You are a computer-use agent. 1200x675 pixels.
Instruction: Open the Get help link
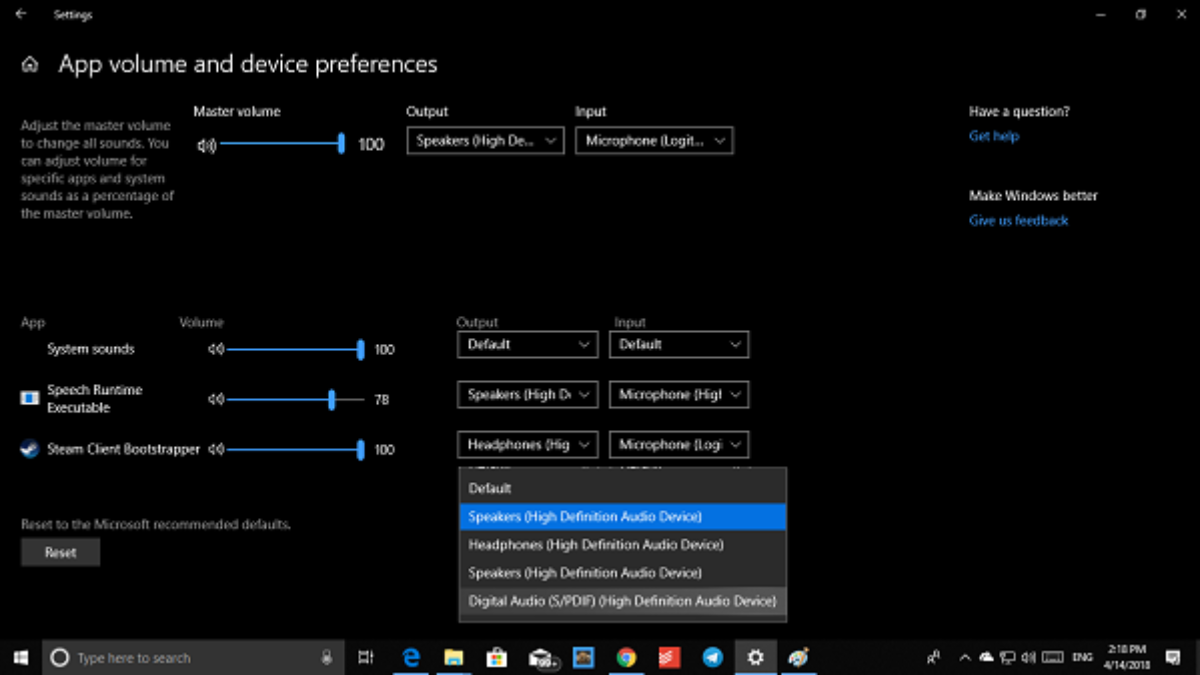[993, 136]
